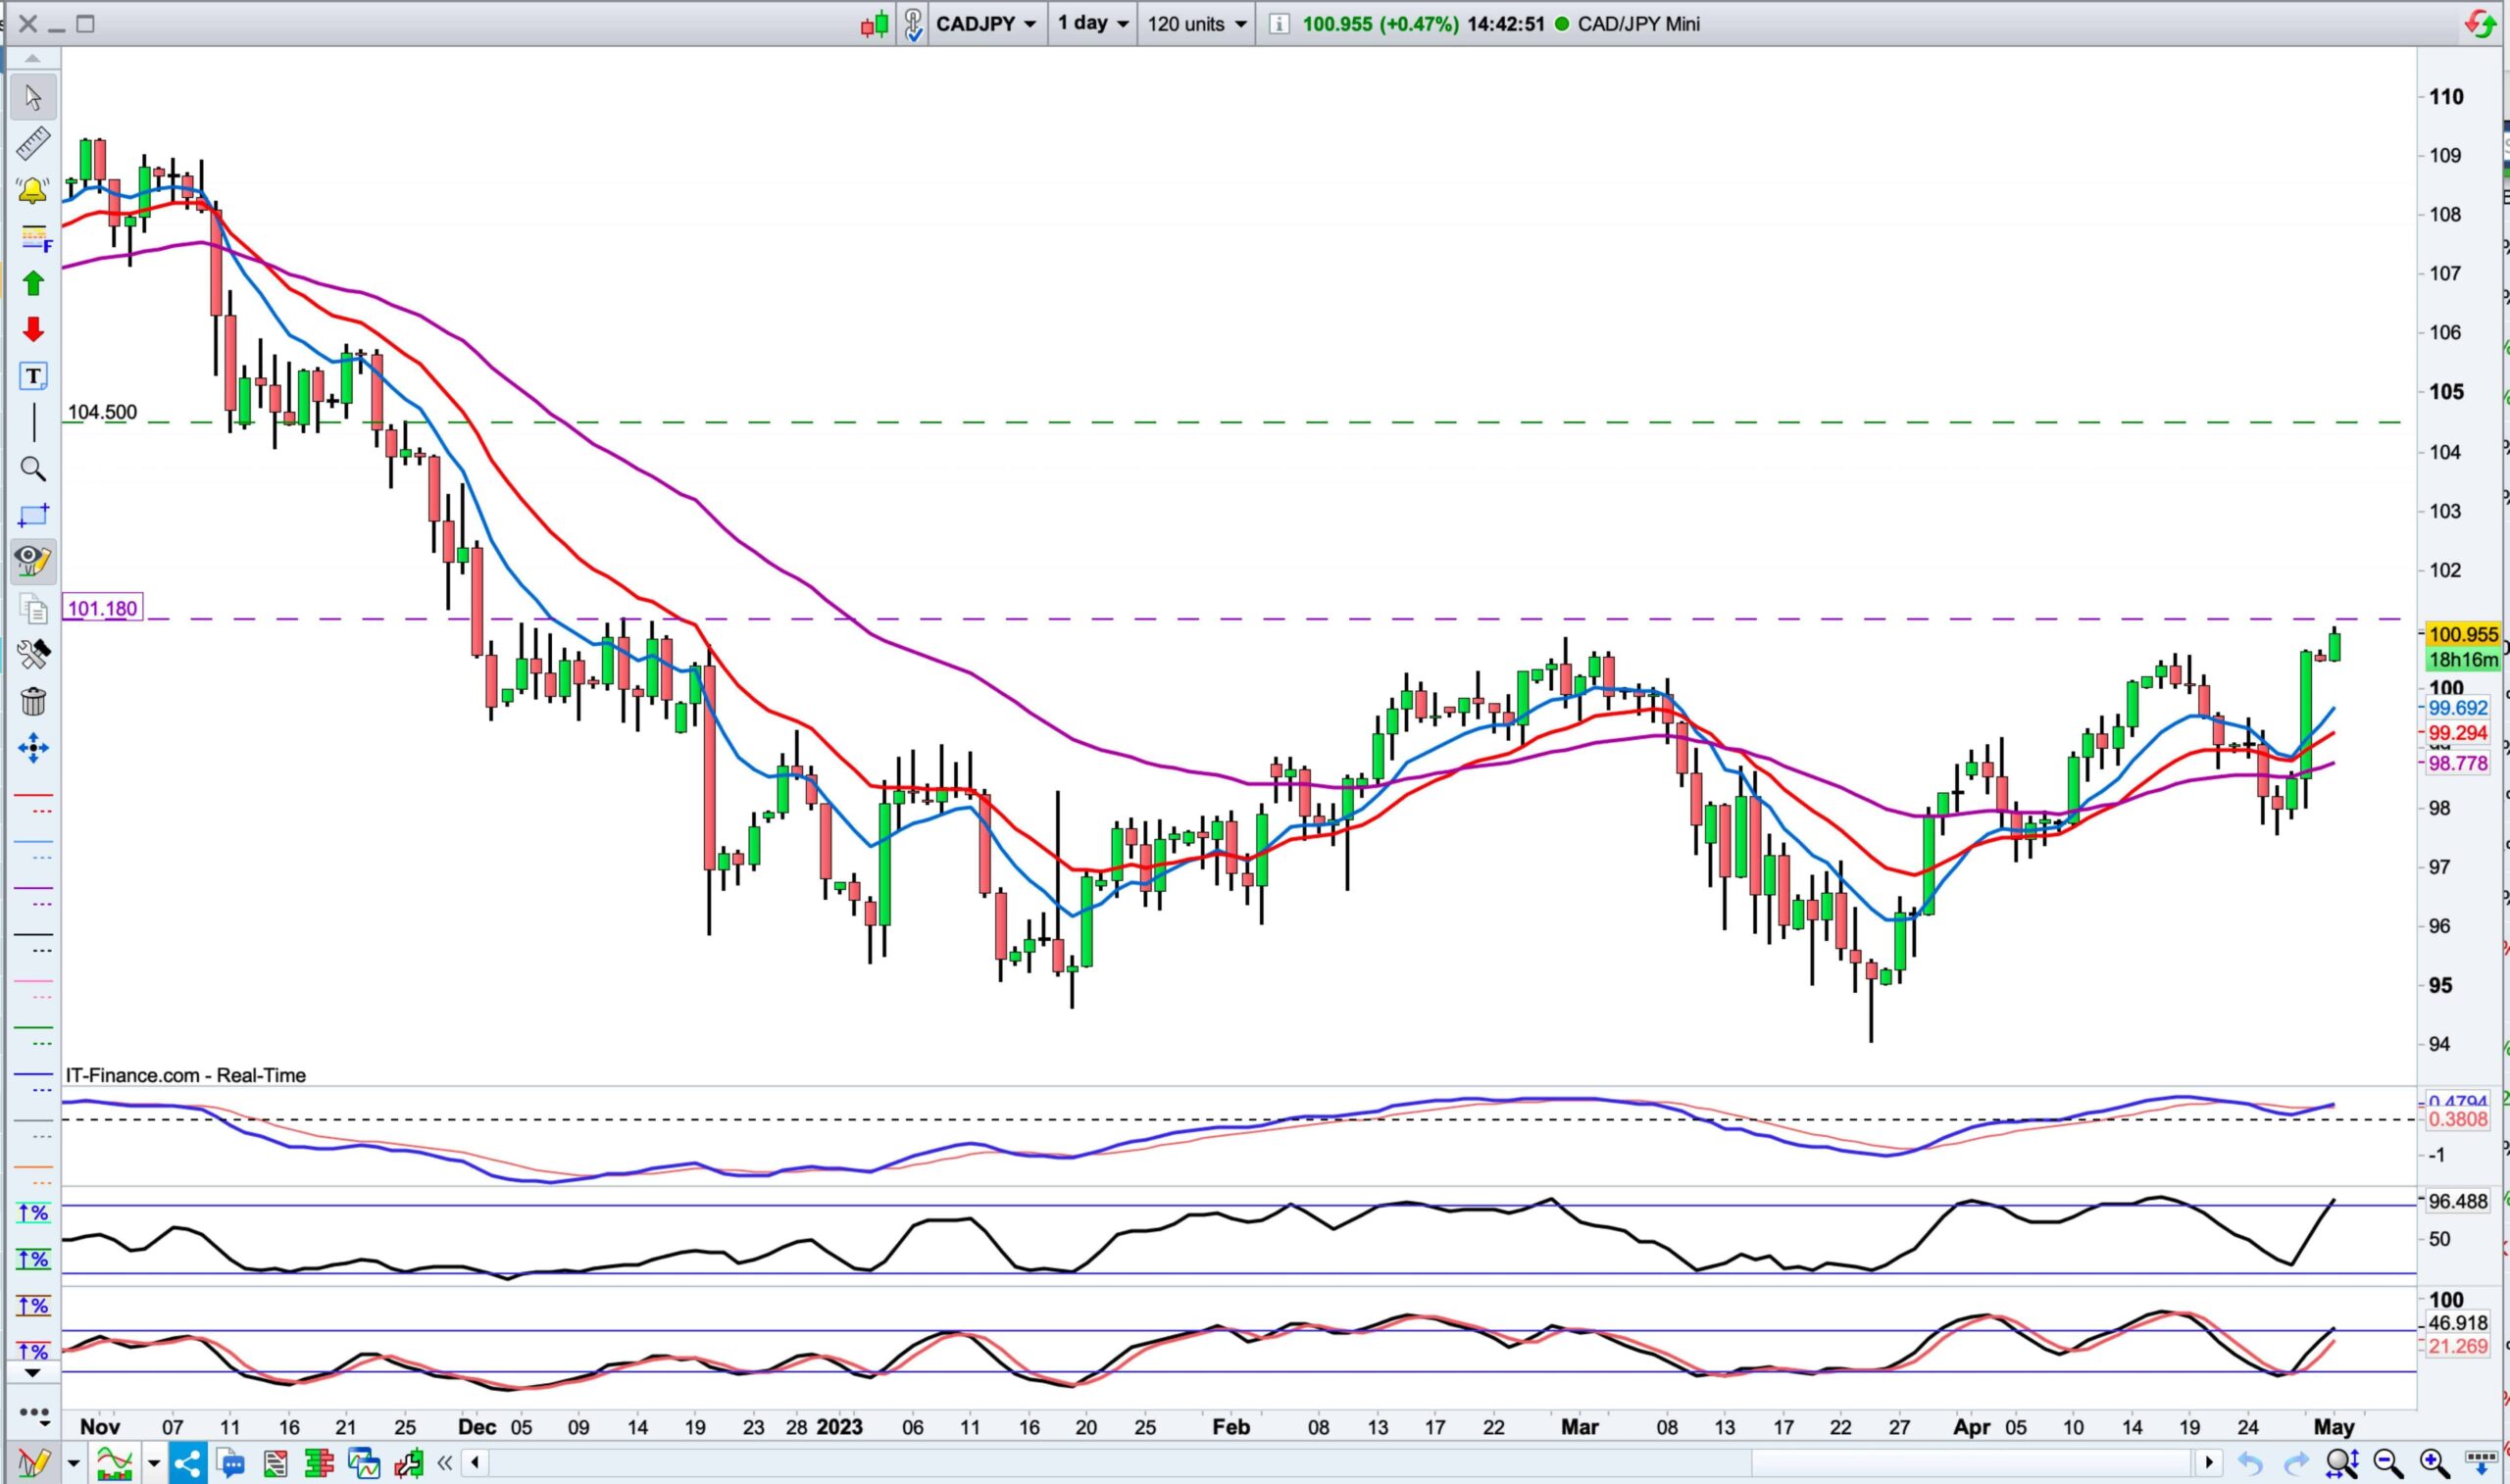The image size is (2510, 1484).
Task: Choose the text annotation T tool
Action: [x=33, y=376]
